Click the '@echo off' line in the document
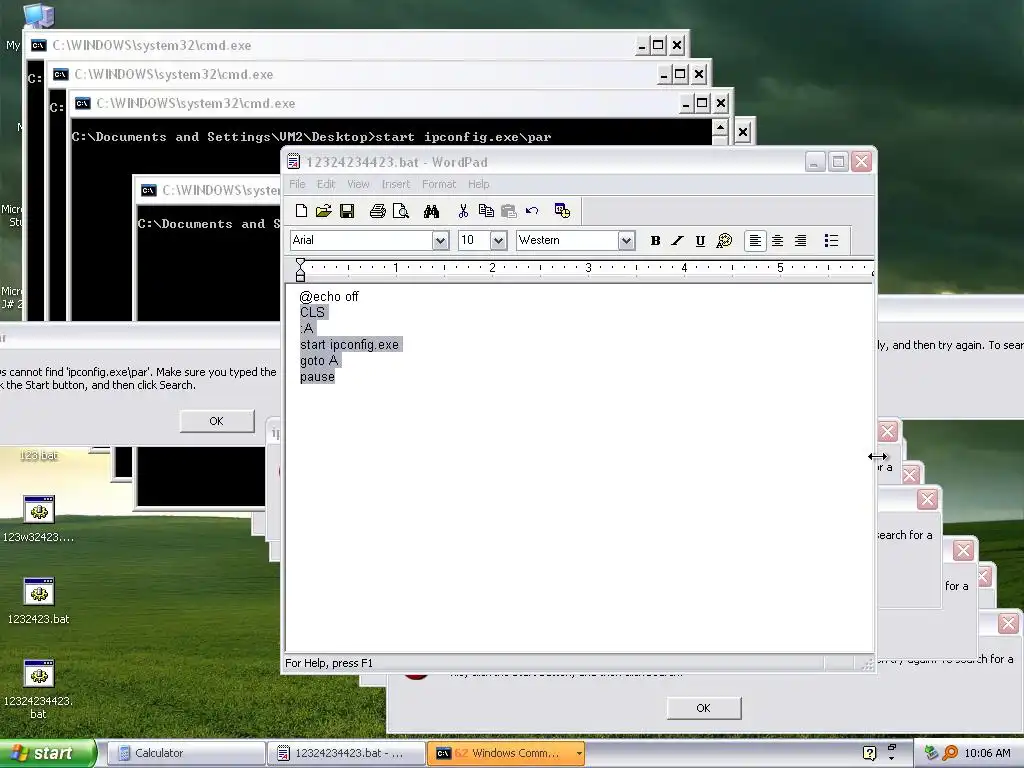The image size is (1024, 768). [329, 296]
